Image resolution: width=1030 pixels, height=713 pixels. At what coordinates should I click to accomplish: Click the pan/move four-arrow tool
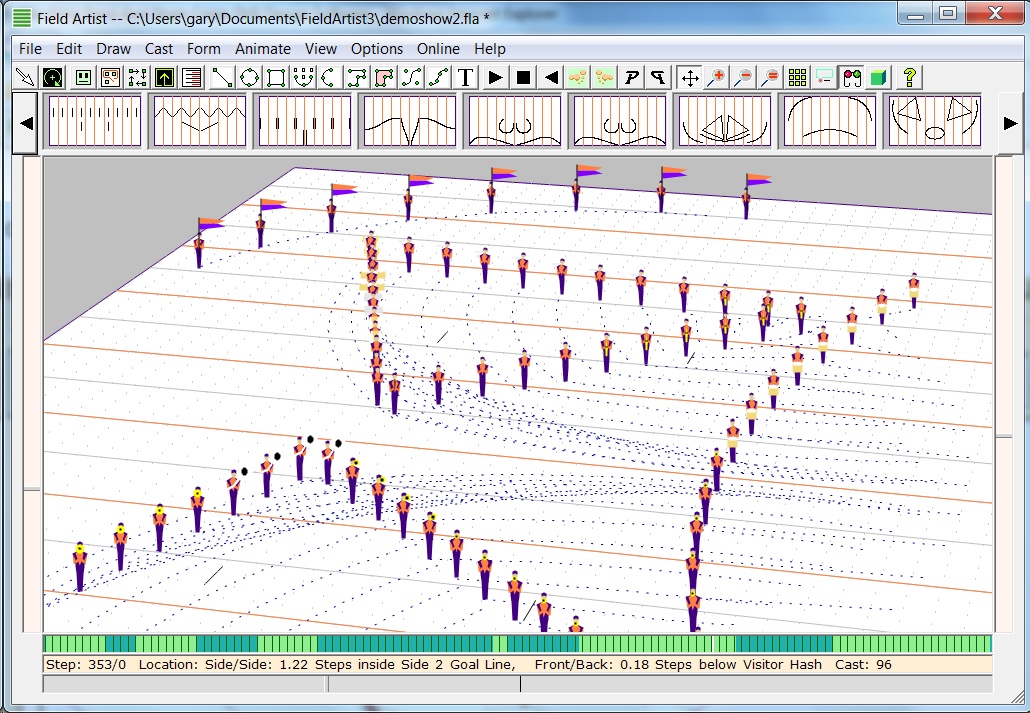point(689,77)
